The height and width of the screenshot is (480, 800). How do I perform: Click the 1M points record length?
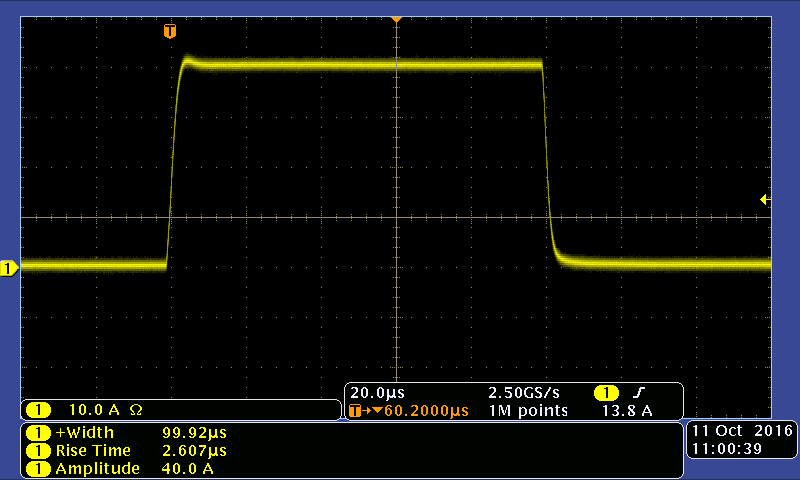point(528,411)
